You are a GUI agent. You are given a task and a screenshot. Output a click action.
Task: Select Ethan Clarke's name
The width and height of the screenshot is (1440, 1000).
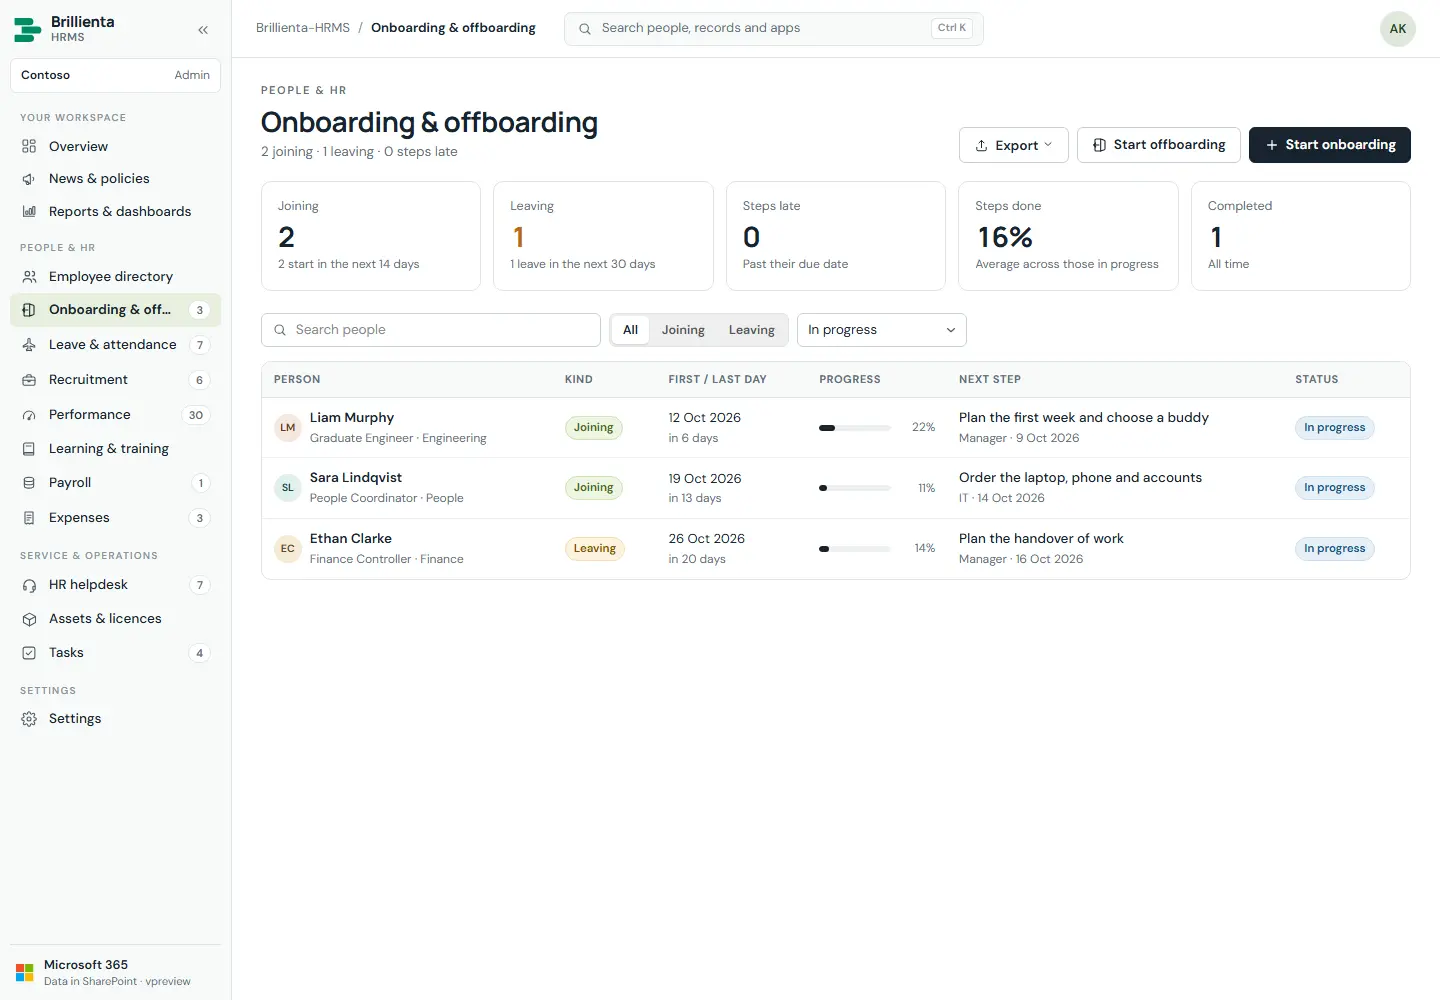pos(351,539)
